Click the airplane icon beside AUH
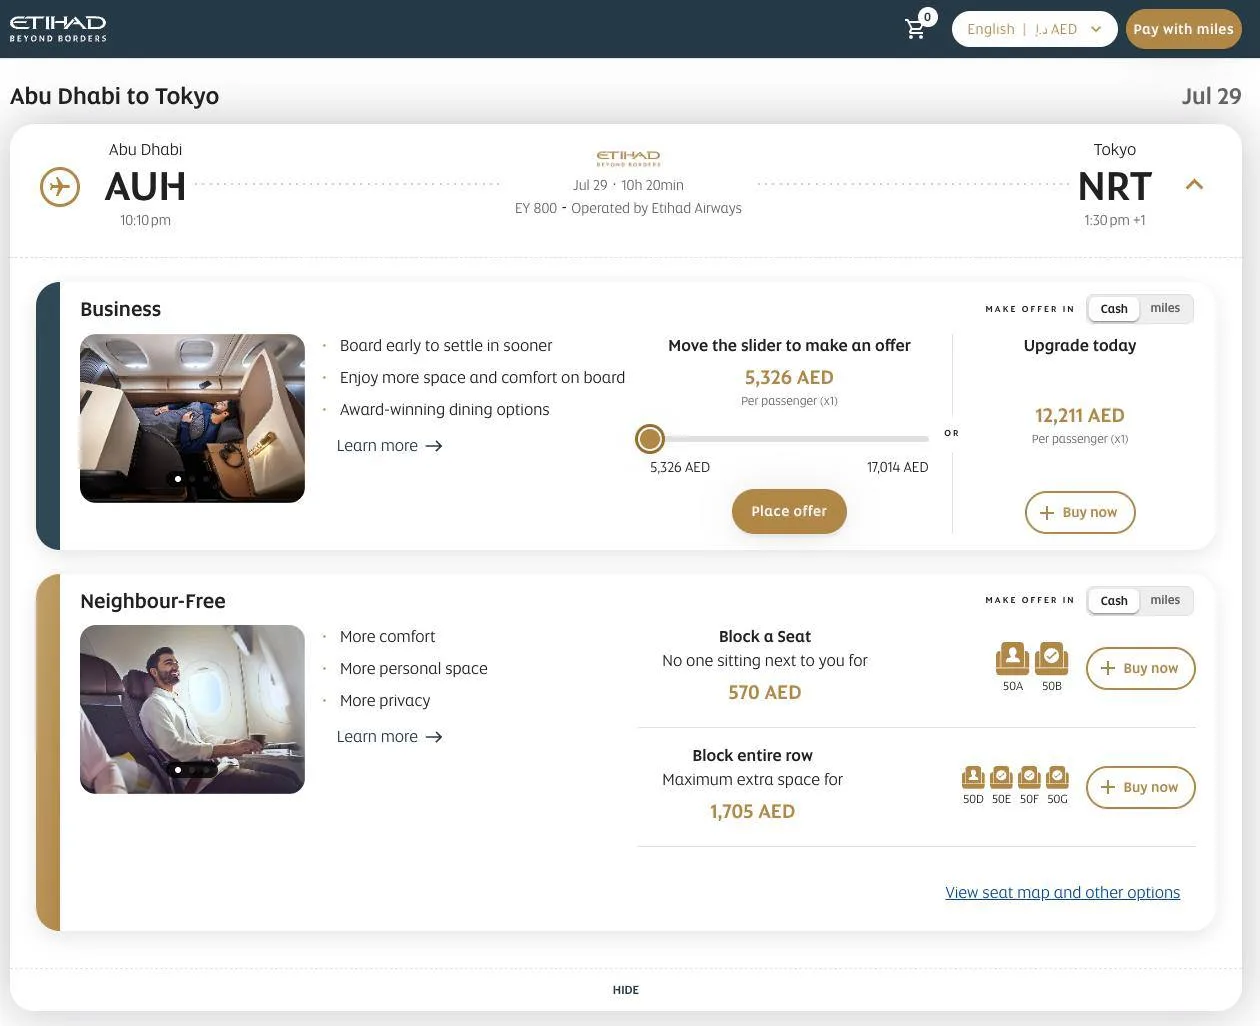The height and width of the screenshot is (1026, 1260). 60,187
